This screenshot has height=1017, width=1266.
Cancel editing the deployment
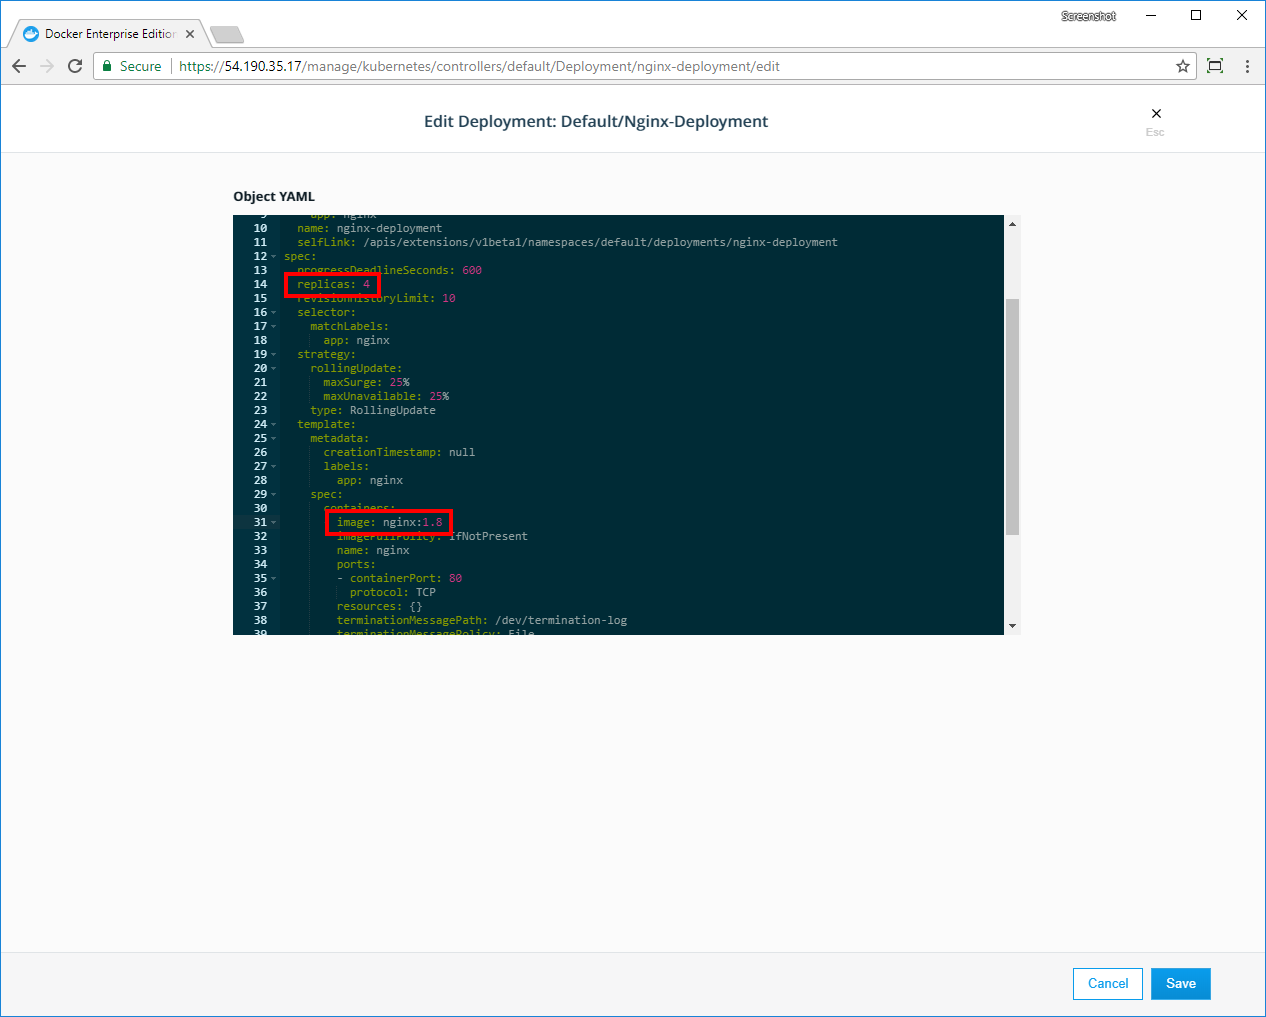[x=1107, y=984]
